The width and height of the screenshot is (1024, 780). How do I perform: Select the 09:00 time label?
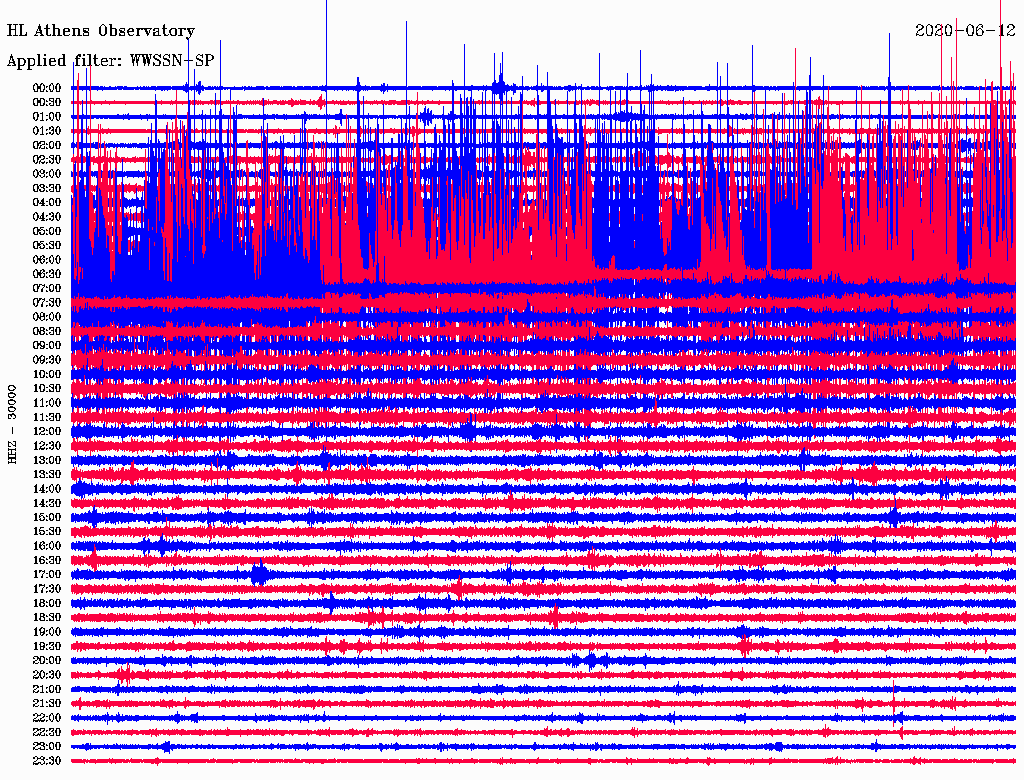[47, 346]
